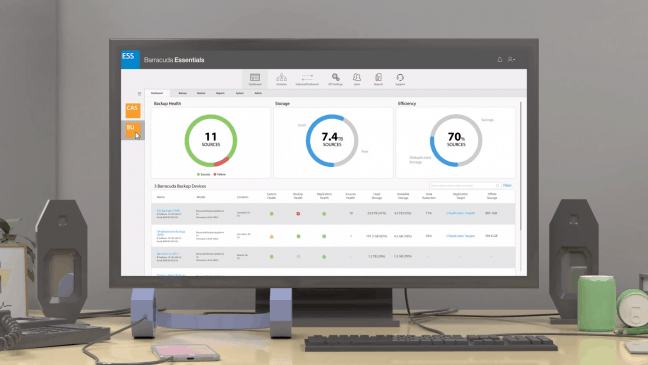Click the Storage 7.4 TB donut chart
The image size is (648, 365).
click(x=332, y=141)
